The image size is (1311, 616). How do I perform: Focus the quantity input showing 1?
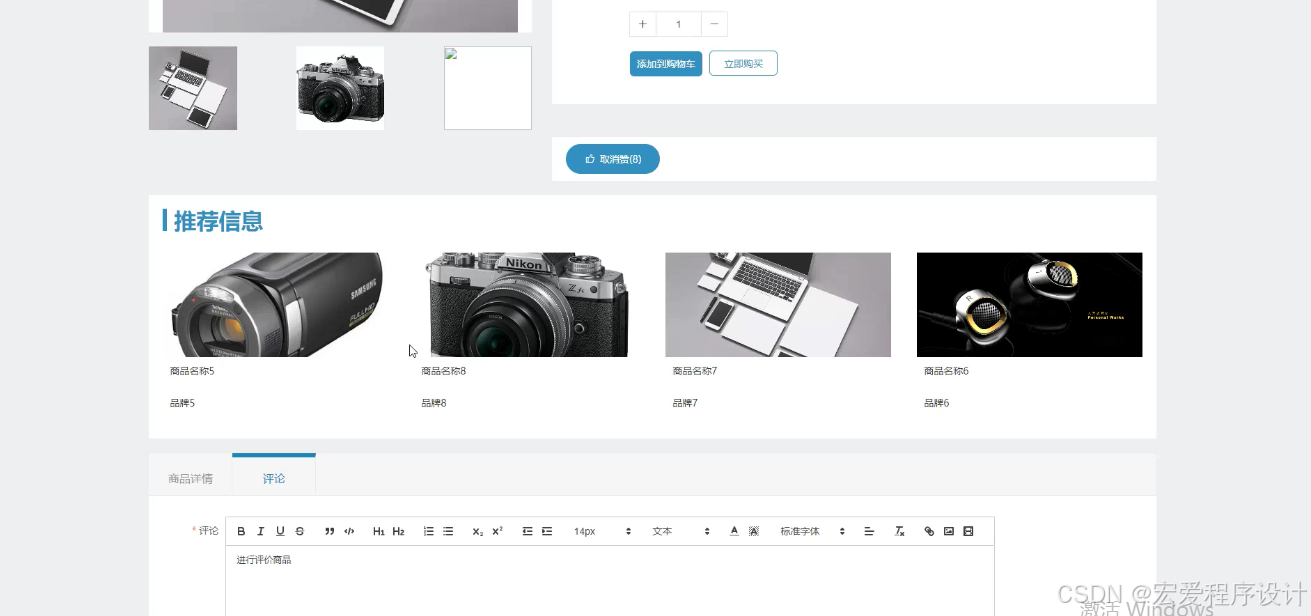[x=679, y=24]
